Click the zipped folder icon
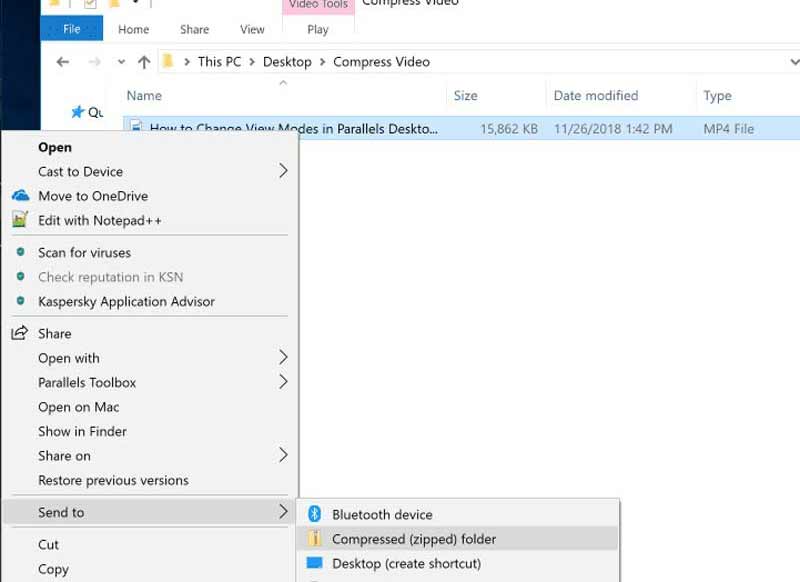The image size is (800, 582). pyautogui.click(x=315, y=538)
